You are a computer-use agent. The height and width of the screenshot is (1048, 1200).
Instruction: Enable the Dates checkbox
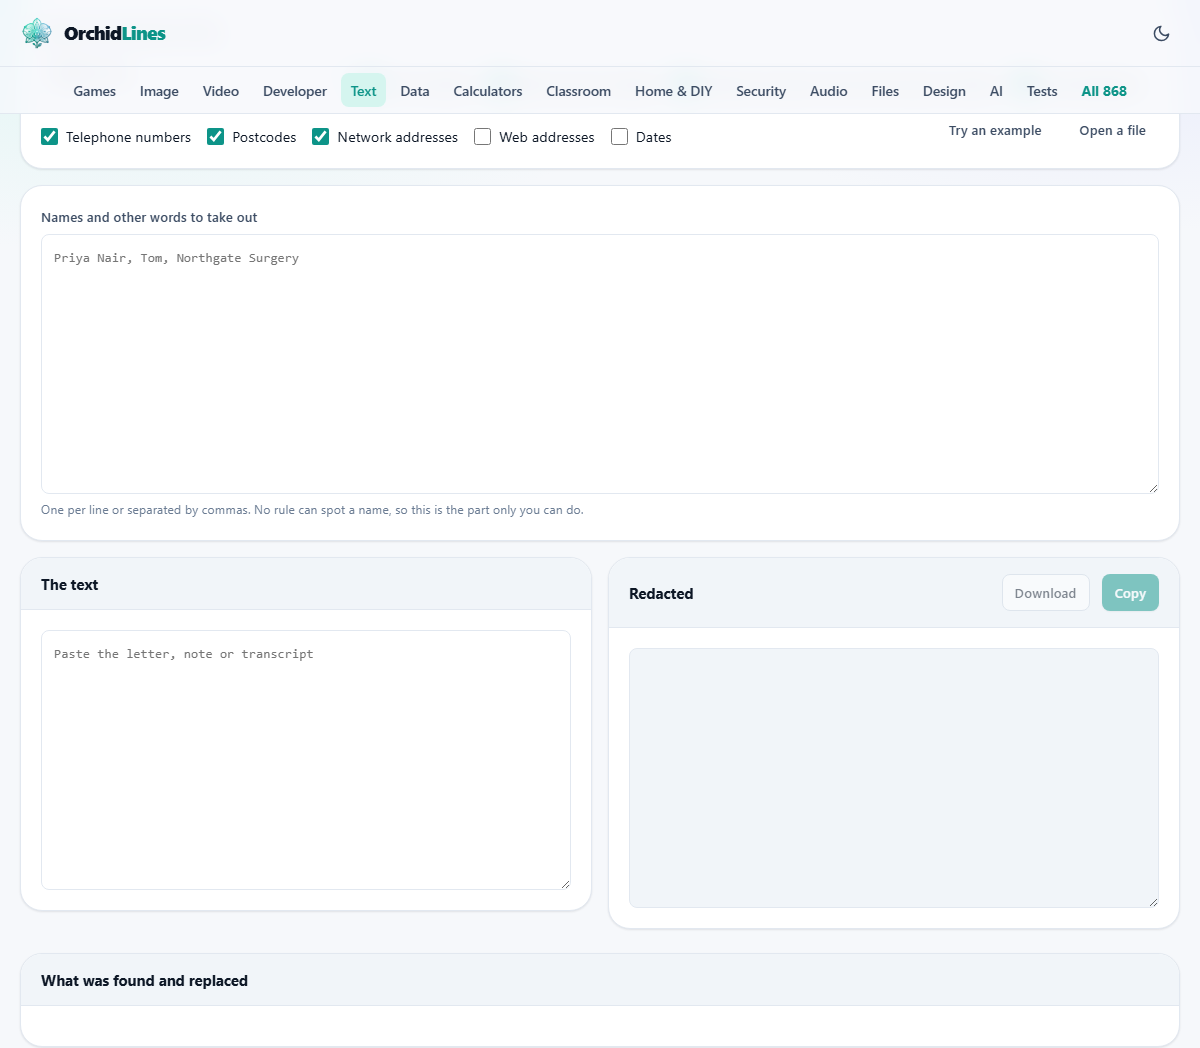click(x=619, y=137)
